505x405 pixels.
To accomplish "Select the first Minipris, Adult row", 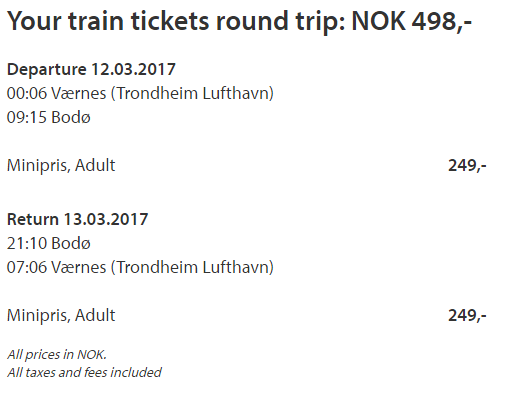I will click(247, 165).
